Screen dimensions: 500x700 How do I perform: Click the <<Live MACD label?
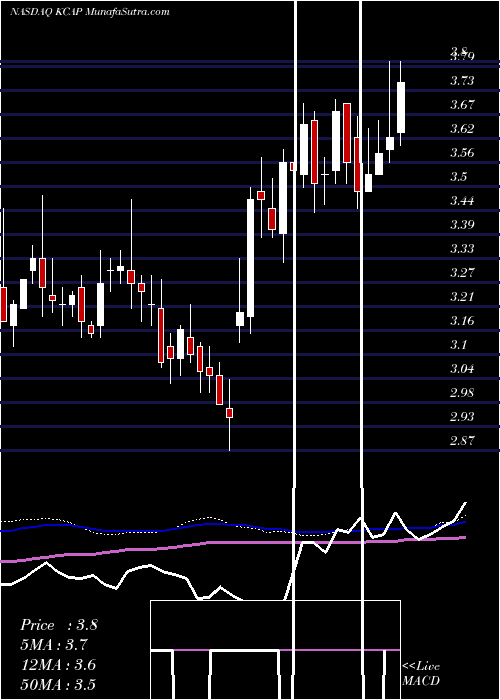point(421,674)
